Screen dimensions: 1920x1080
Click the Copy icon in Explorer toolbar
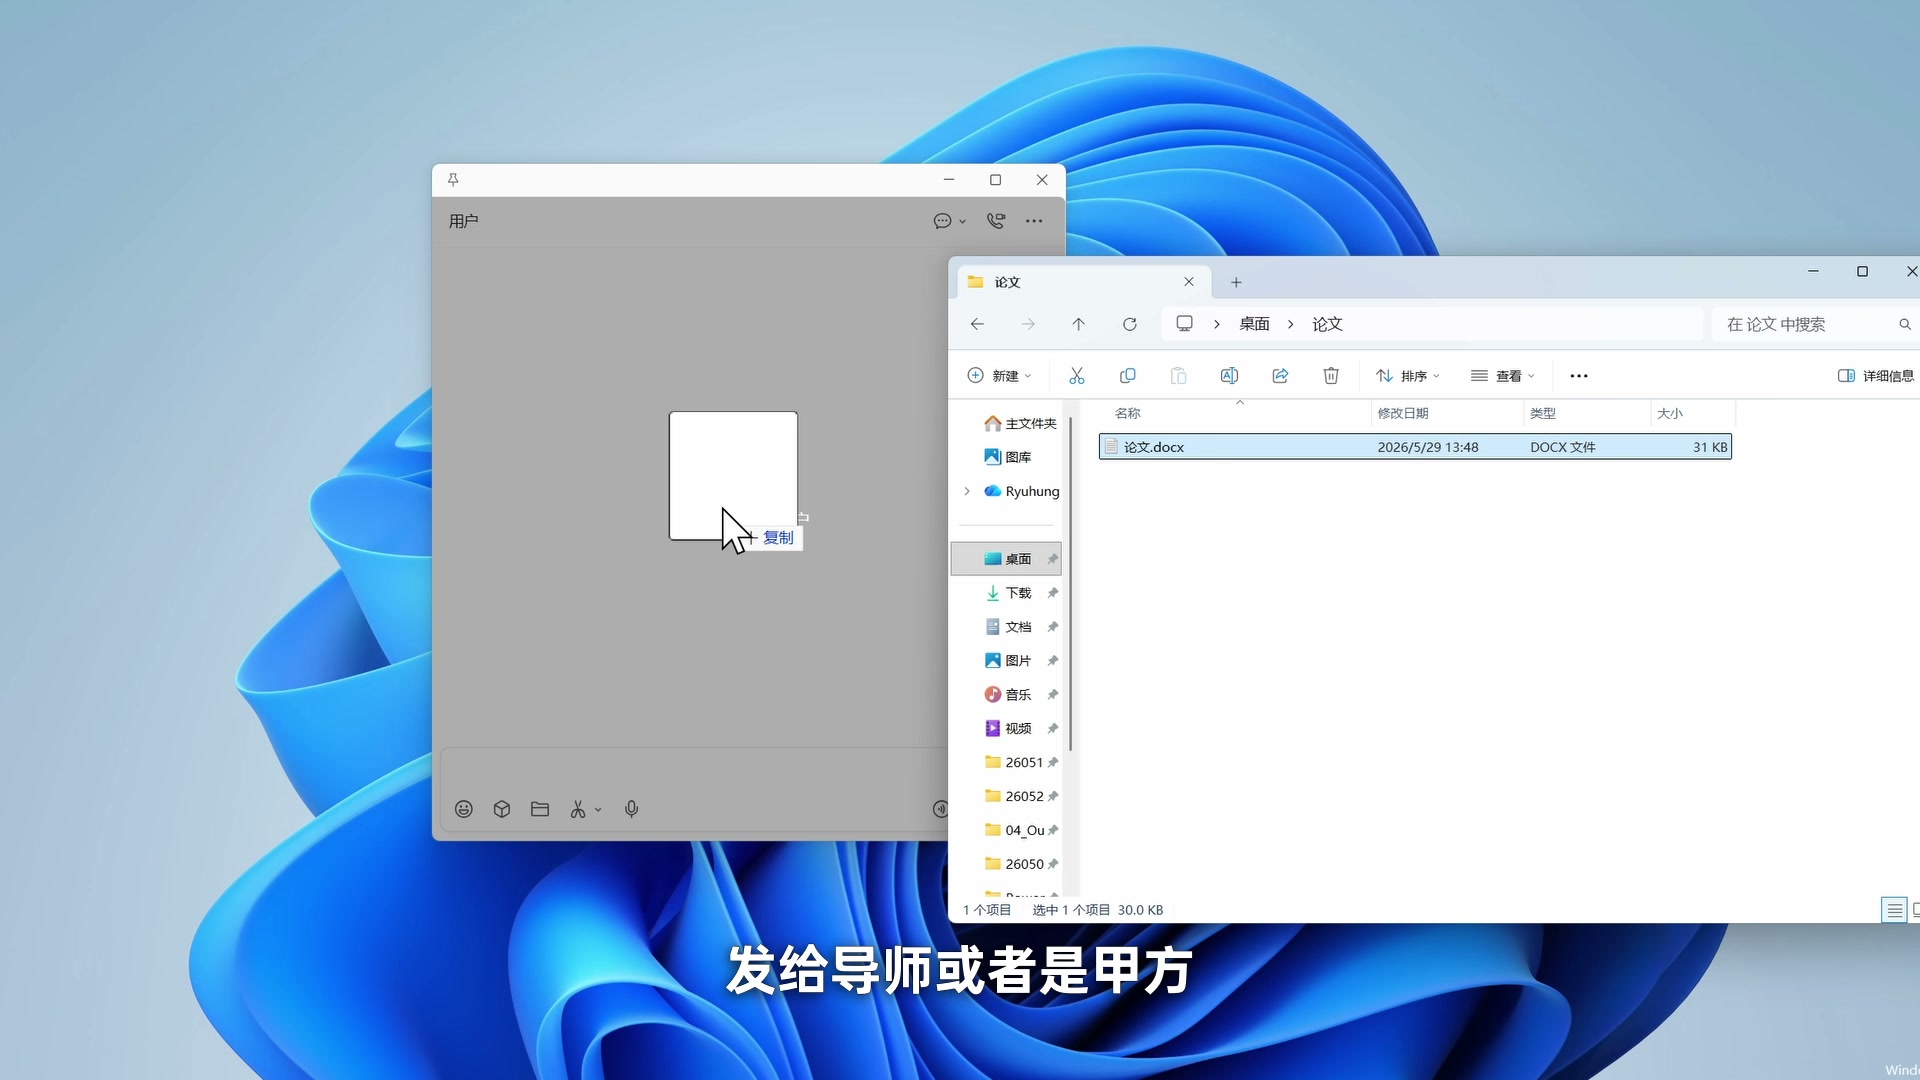point(1128,376)
